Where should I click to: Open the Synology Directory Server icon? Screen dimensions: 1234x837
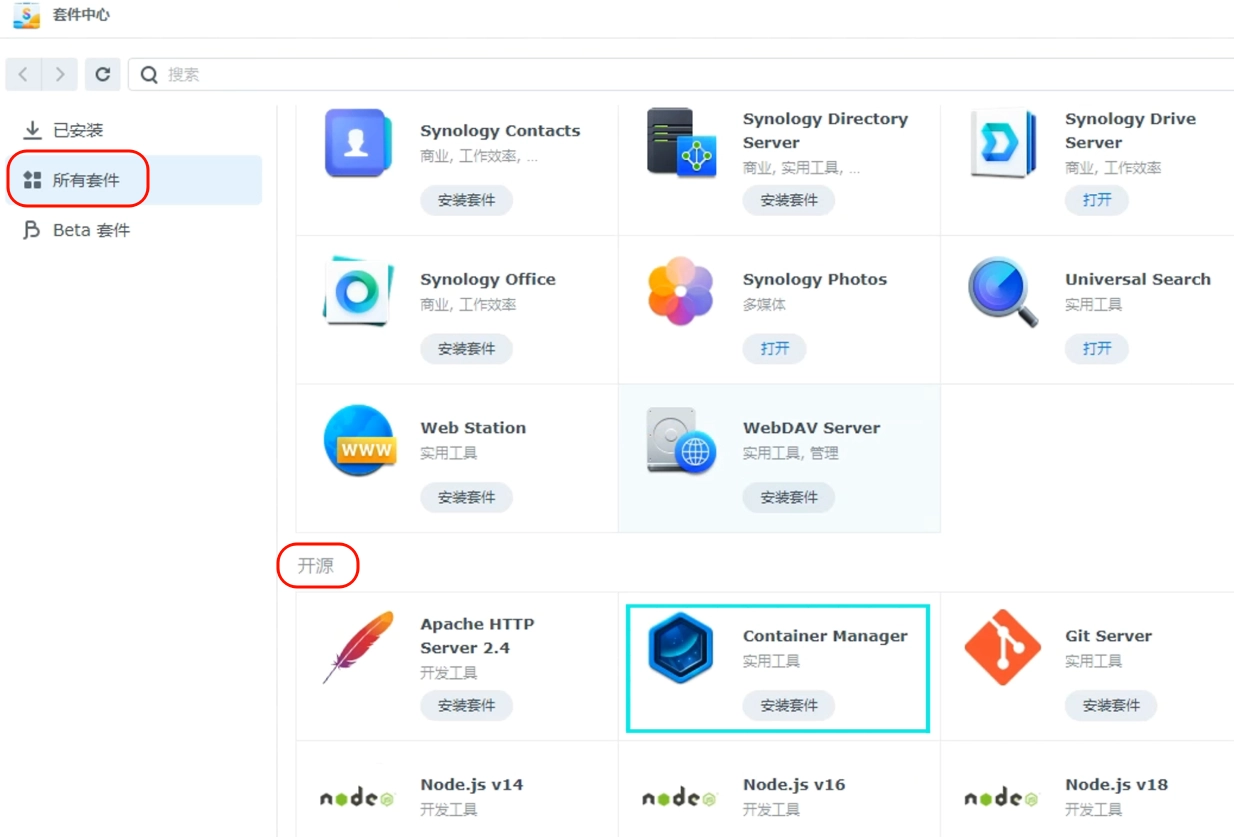[x=681, y=143]
